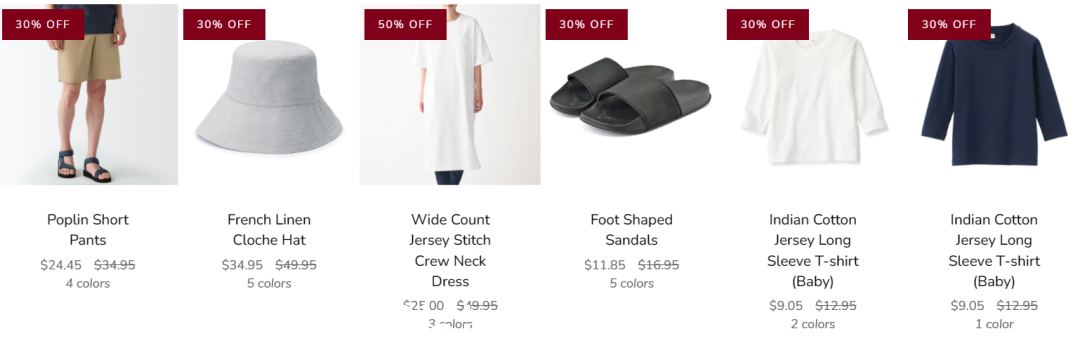Click the 30% OFF badge on cloche hat
The height and width of the screenshot is (364, 1080).
(224, 24)
